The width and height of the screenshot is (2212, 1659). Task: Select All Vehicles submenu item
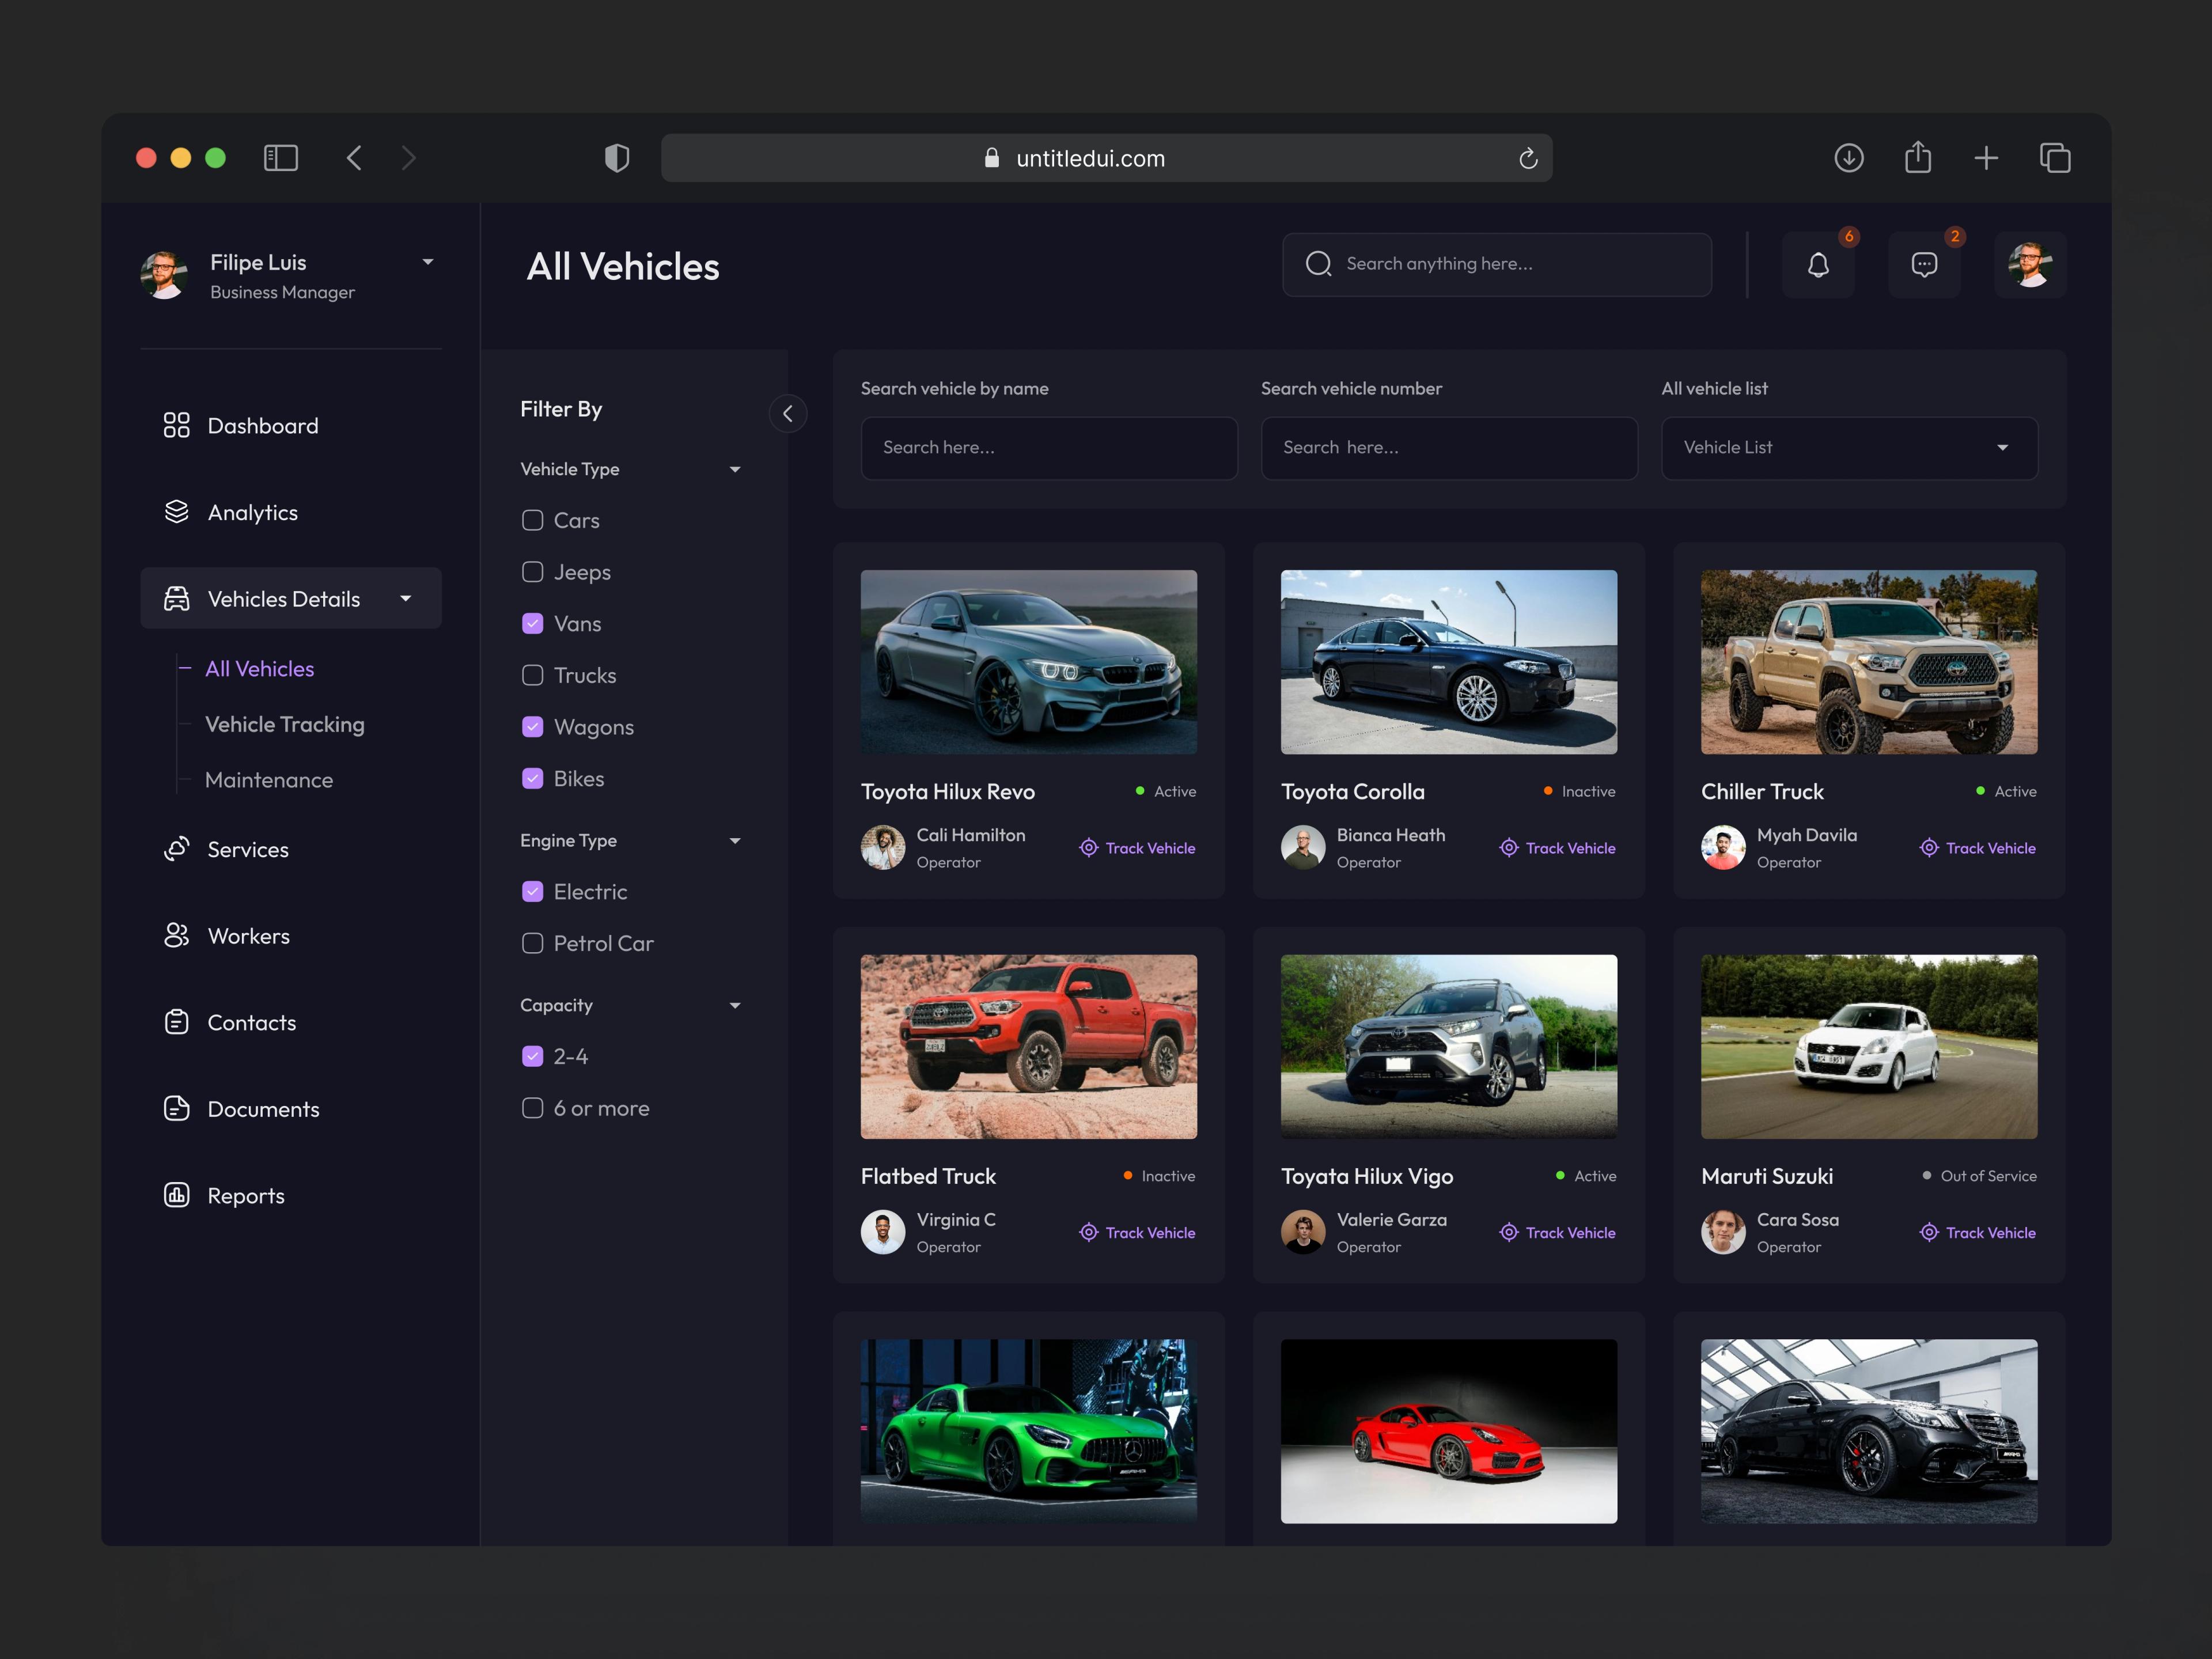[x=260, y=669]
